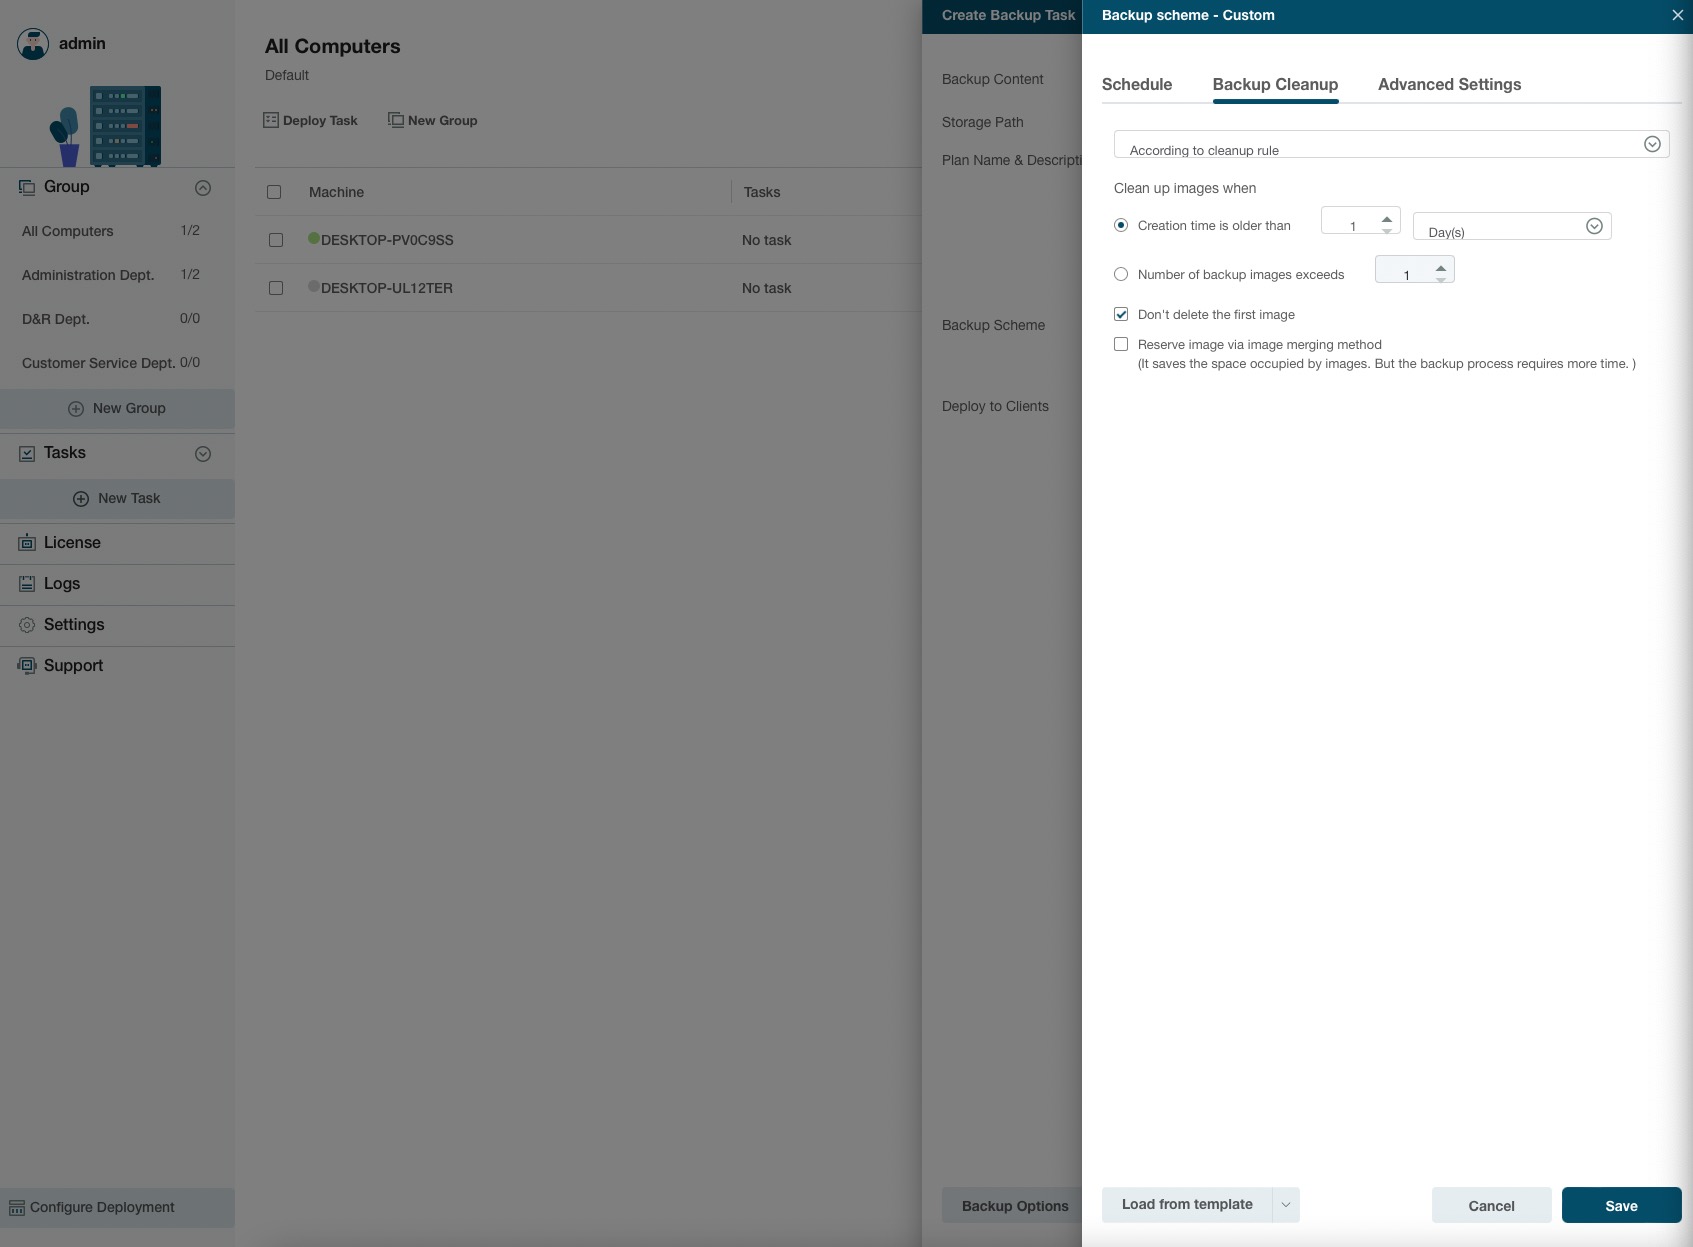Click the New Task sidebar button
This screenshot has width=1693, height=1247.
(117, 499)
